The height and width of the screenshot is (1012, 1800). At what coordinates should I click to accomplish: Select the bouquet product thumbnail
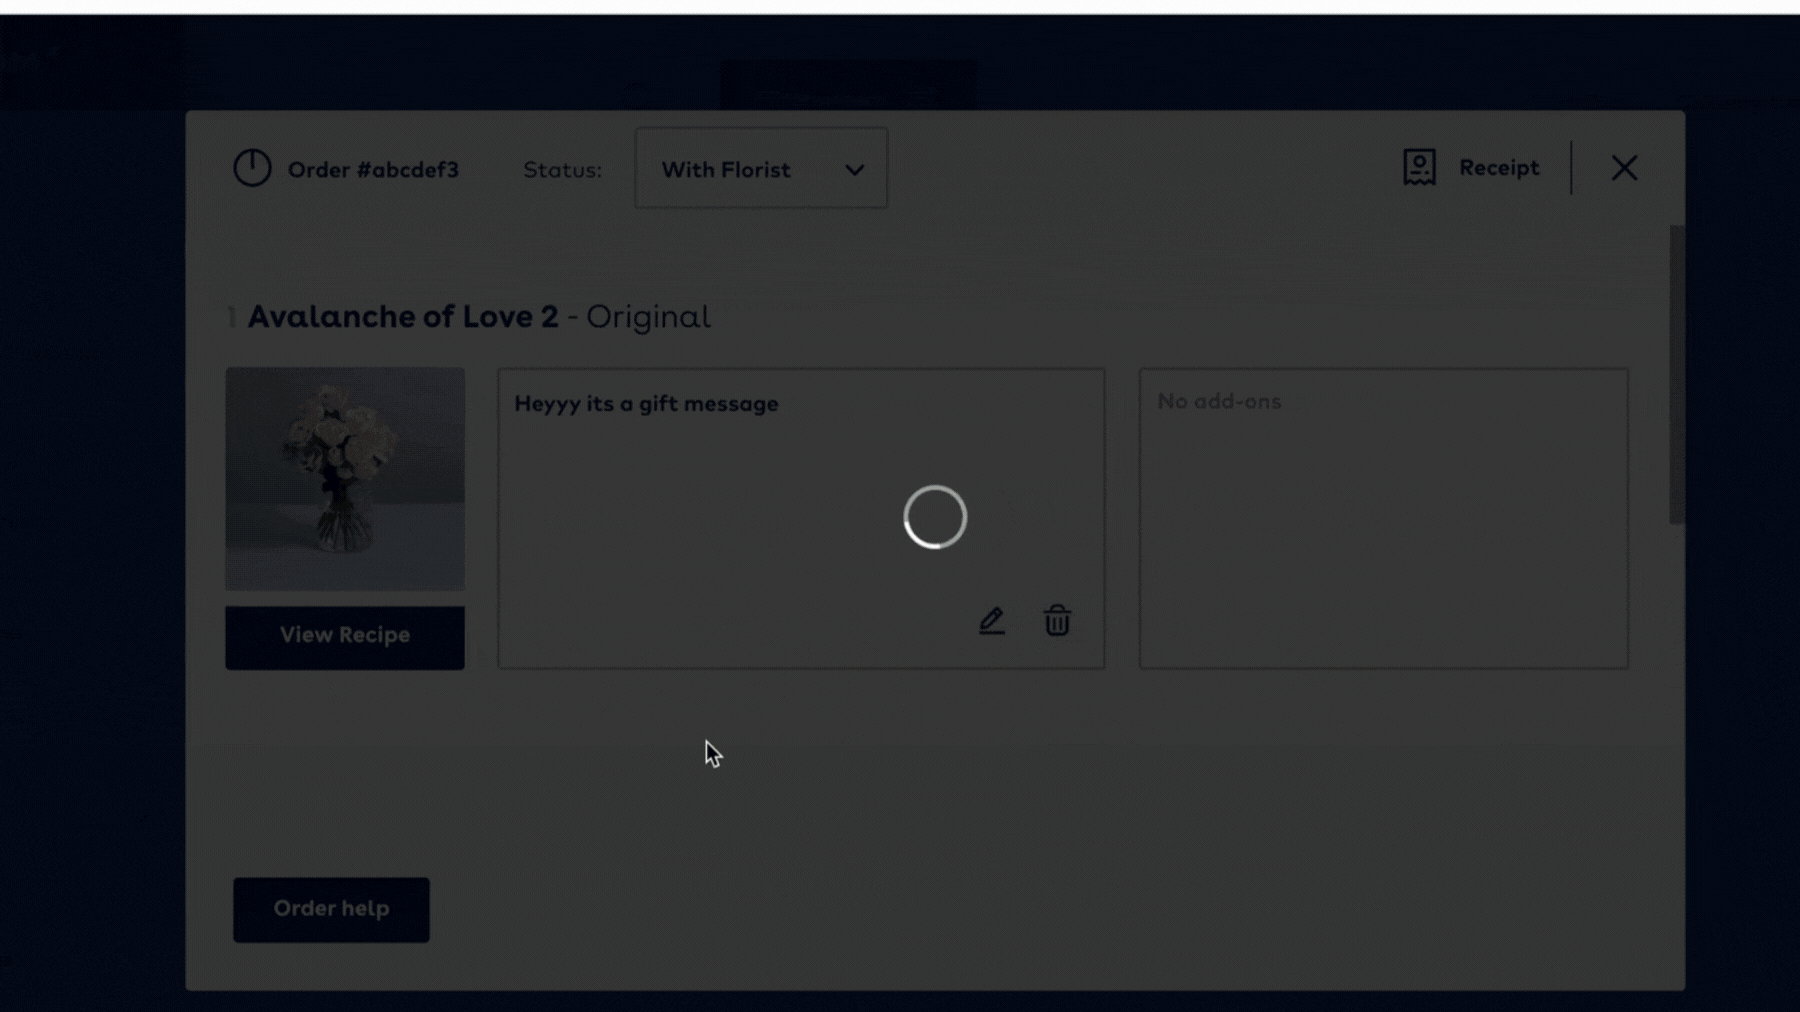coord(345,478)
